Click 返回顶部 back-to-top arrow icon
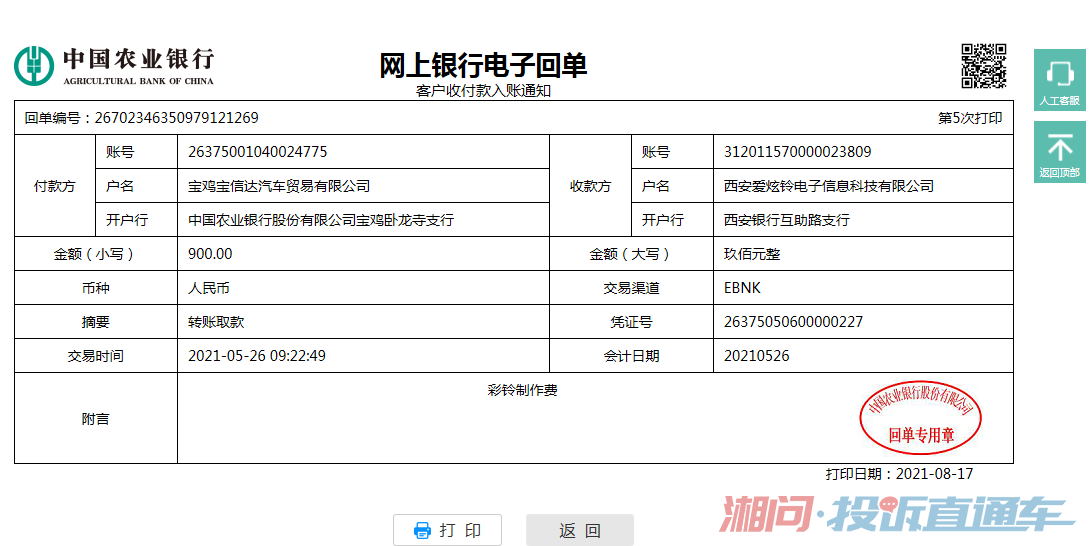 (1059, 152)
